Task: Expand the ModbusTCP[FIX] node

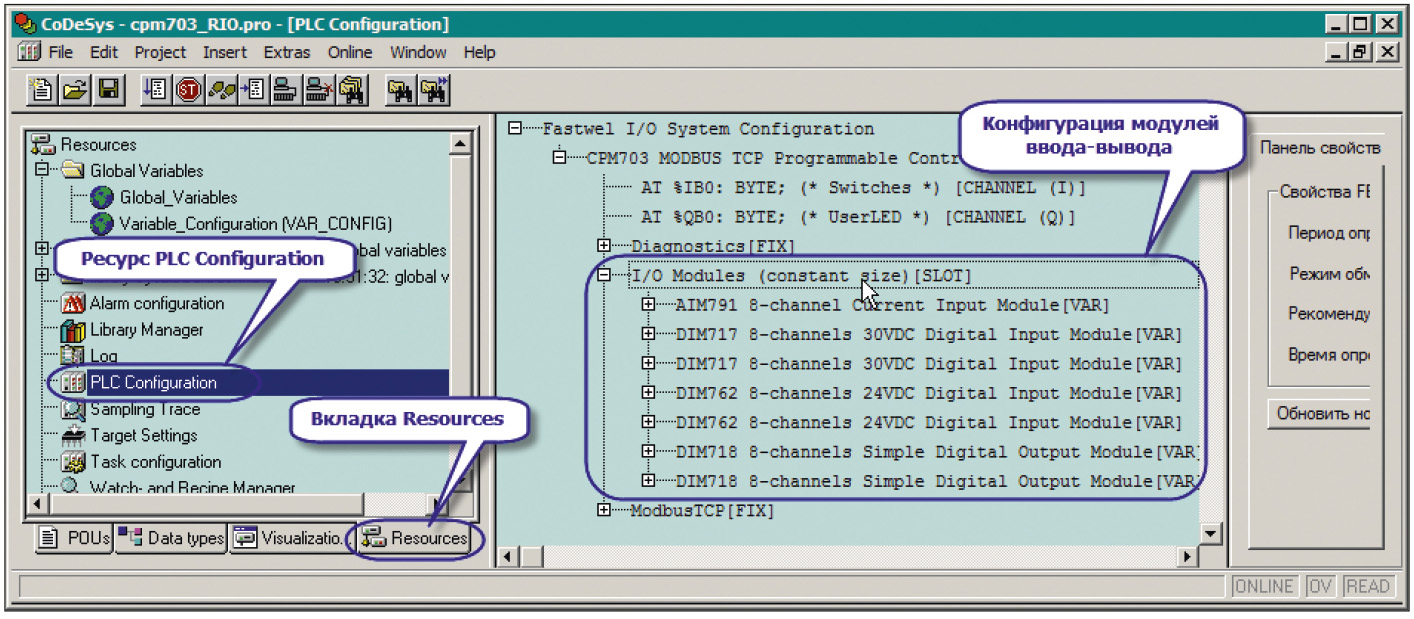Action: [x=603, y=511]
